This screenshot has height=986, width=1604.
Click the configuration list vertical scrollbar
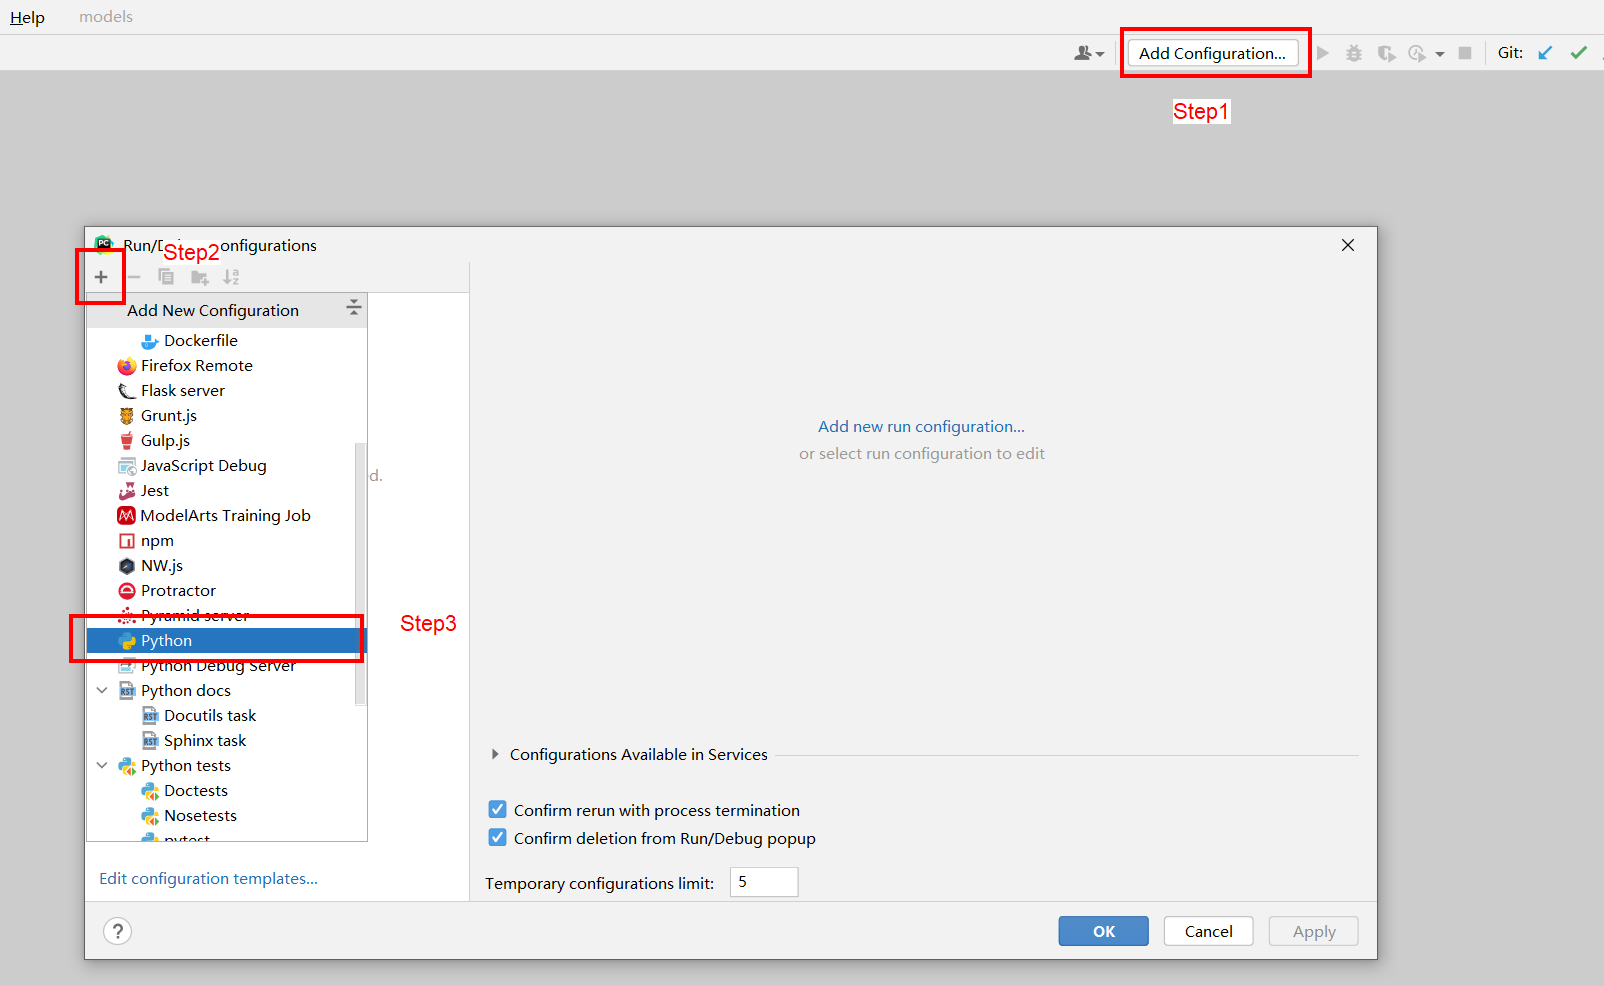(x=361, y=574)
